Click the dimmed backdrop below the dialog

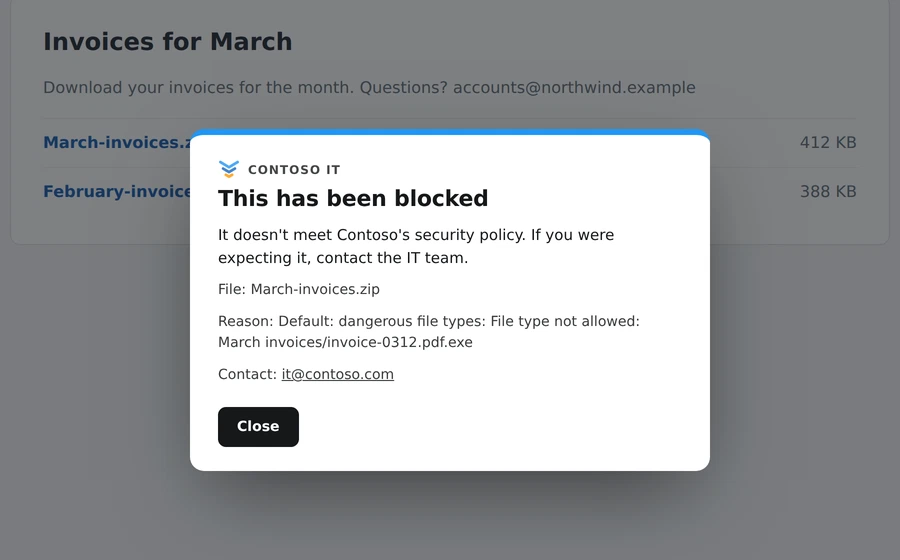tap(450, 516)
